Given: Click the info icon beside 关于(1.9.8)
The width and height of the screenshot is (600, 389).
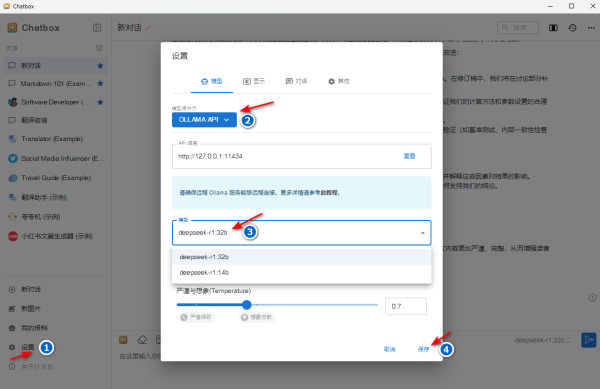Looking at the screenshot, I should click(x=12, y=367).
